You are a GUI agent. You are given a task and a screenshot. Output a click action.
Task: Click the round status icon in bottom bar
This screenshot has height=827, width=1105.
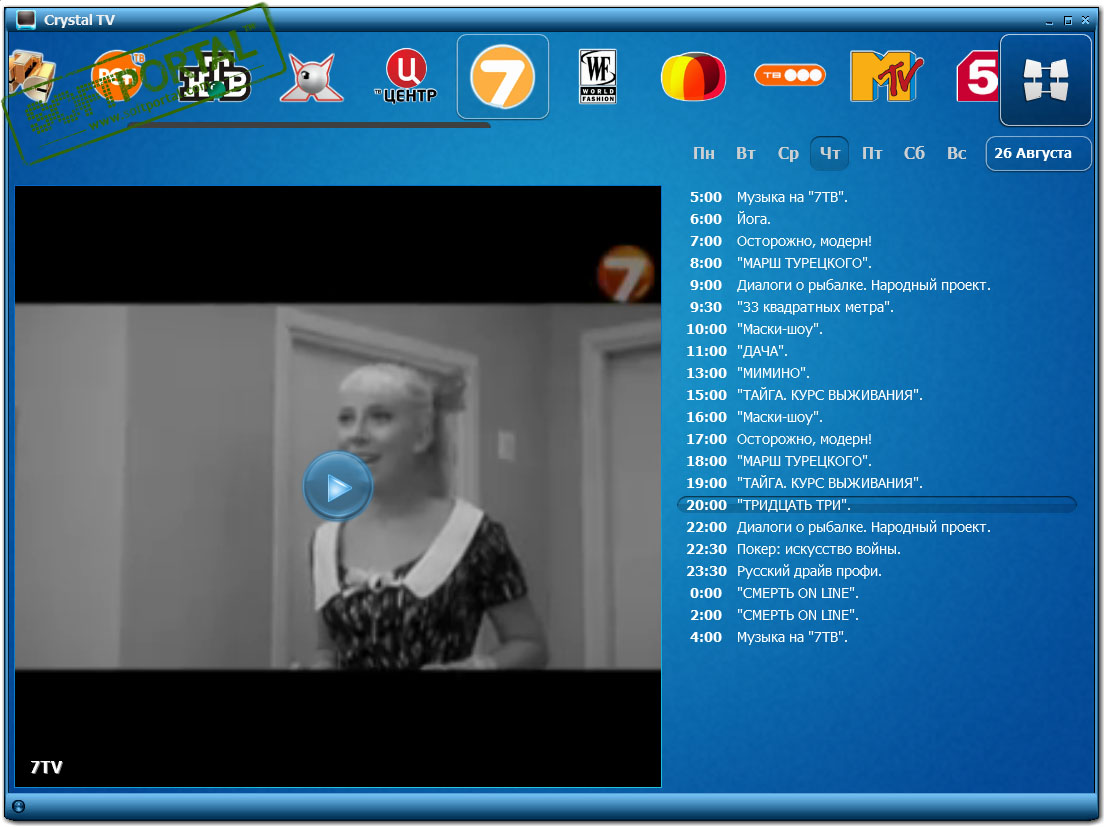(x=18, y=807)
